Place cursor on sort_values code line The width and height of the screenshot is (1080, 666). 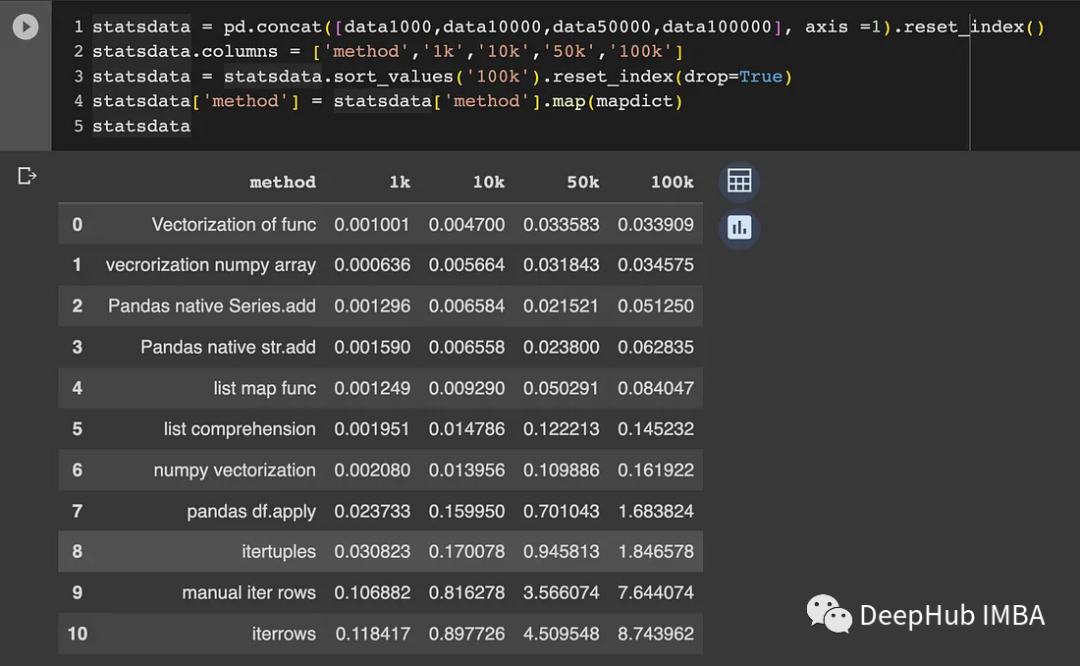pyautogui.click(x=442, y=76)
